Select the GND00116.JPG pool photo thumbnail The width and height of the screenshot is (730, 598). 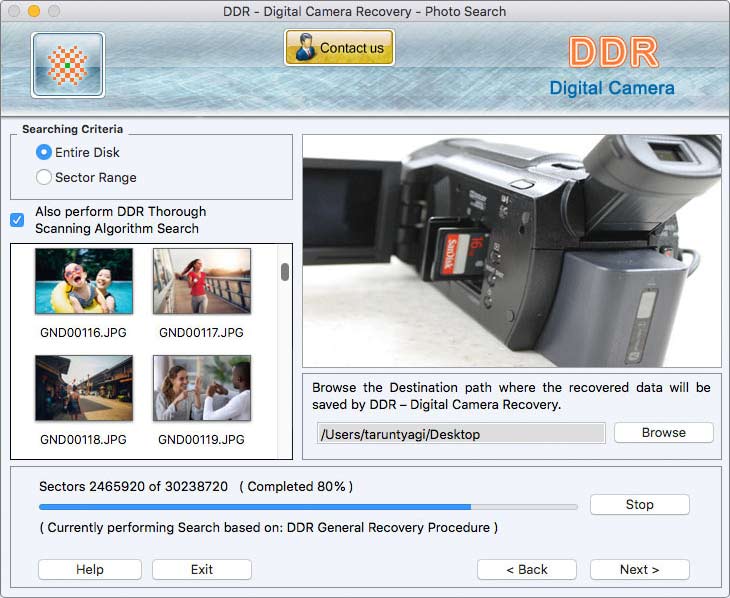coord(84,281)
